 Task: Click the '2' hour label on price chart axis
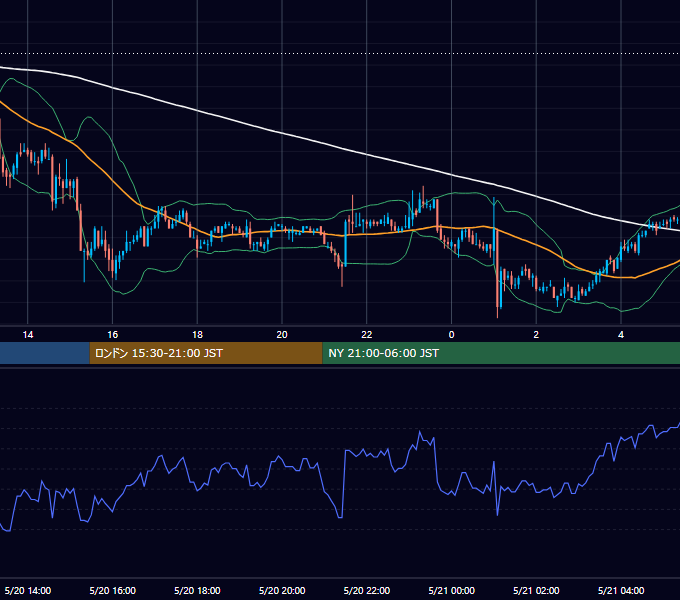[536, 335]
